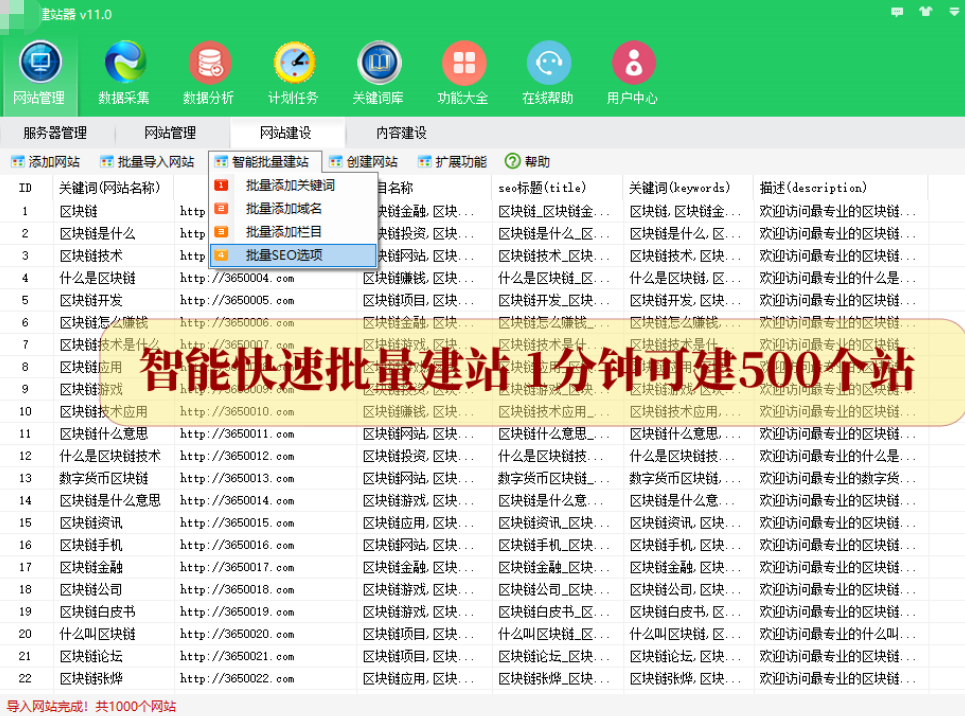Open the 数据采集 module icon

[x=124, y=63]
